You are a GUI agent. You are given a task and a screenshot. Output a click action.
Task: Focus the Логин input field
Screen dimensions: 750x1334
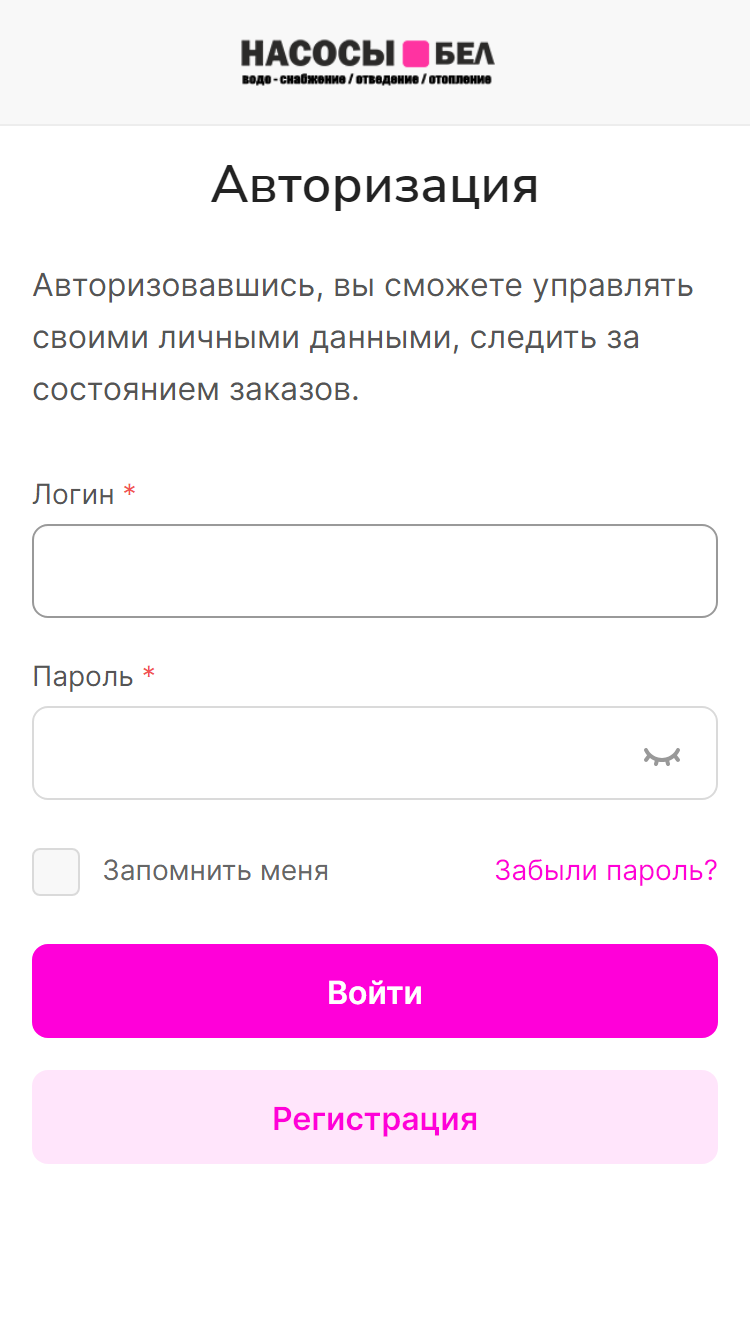tap(375, 571)
